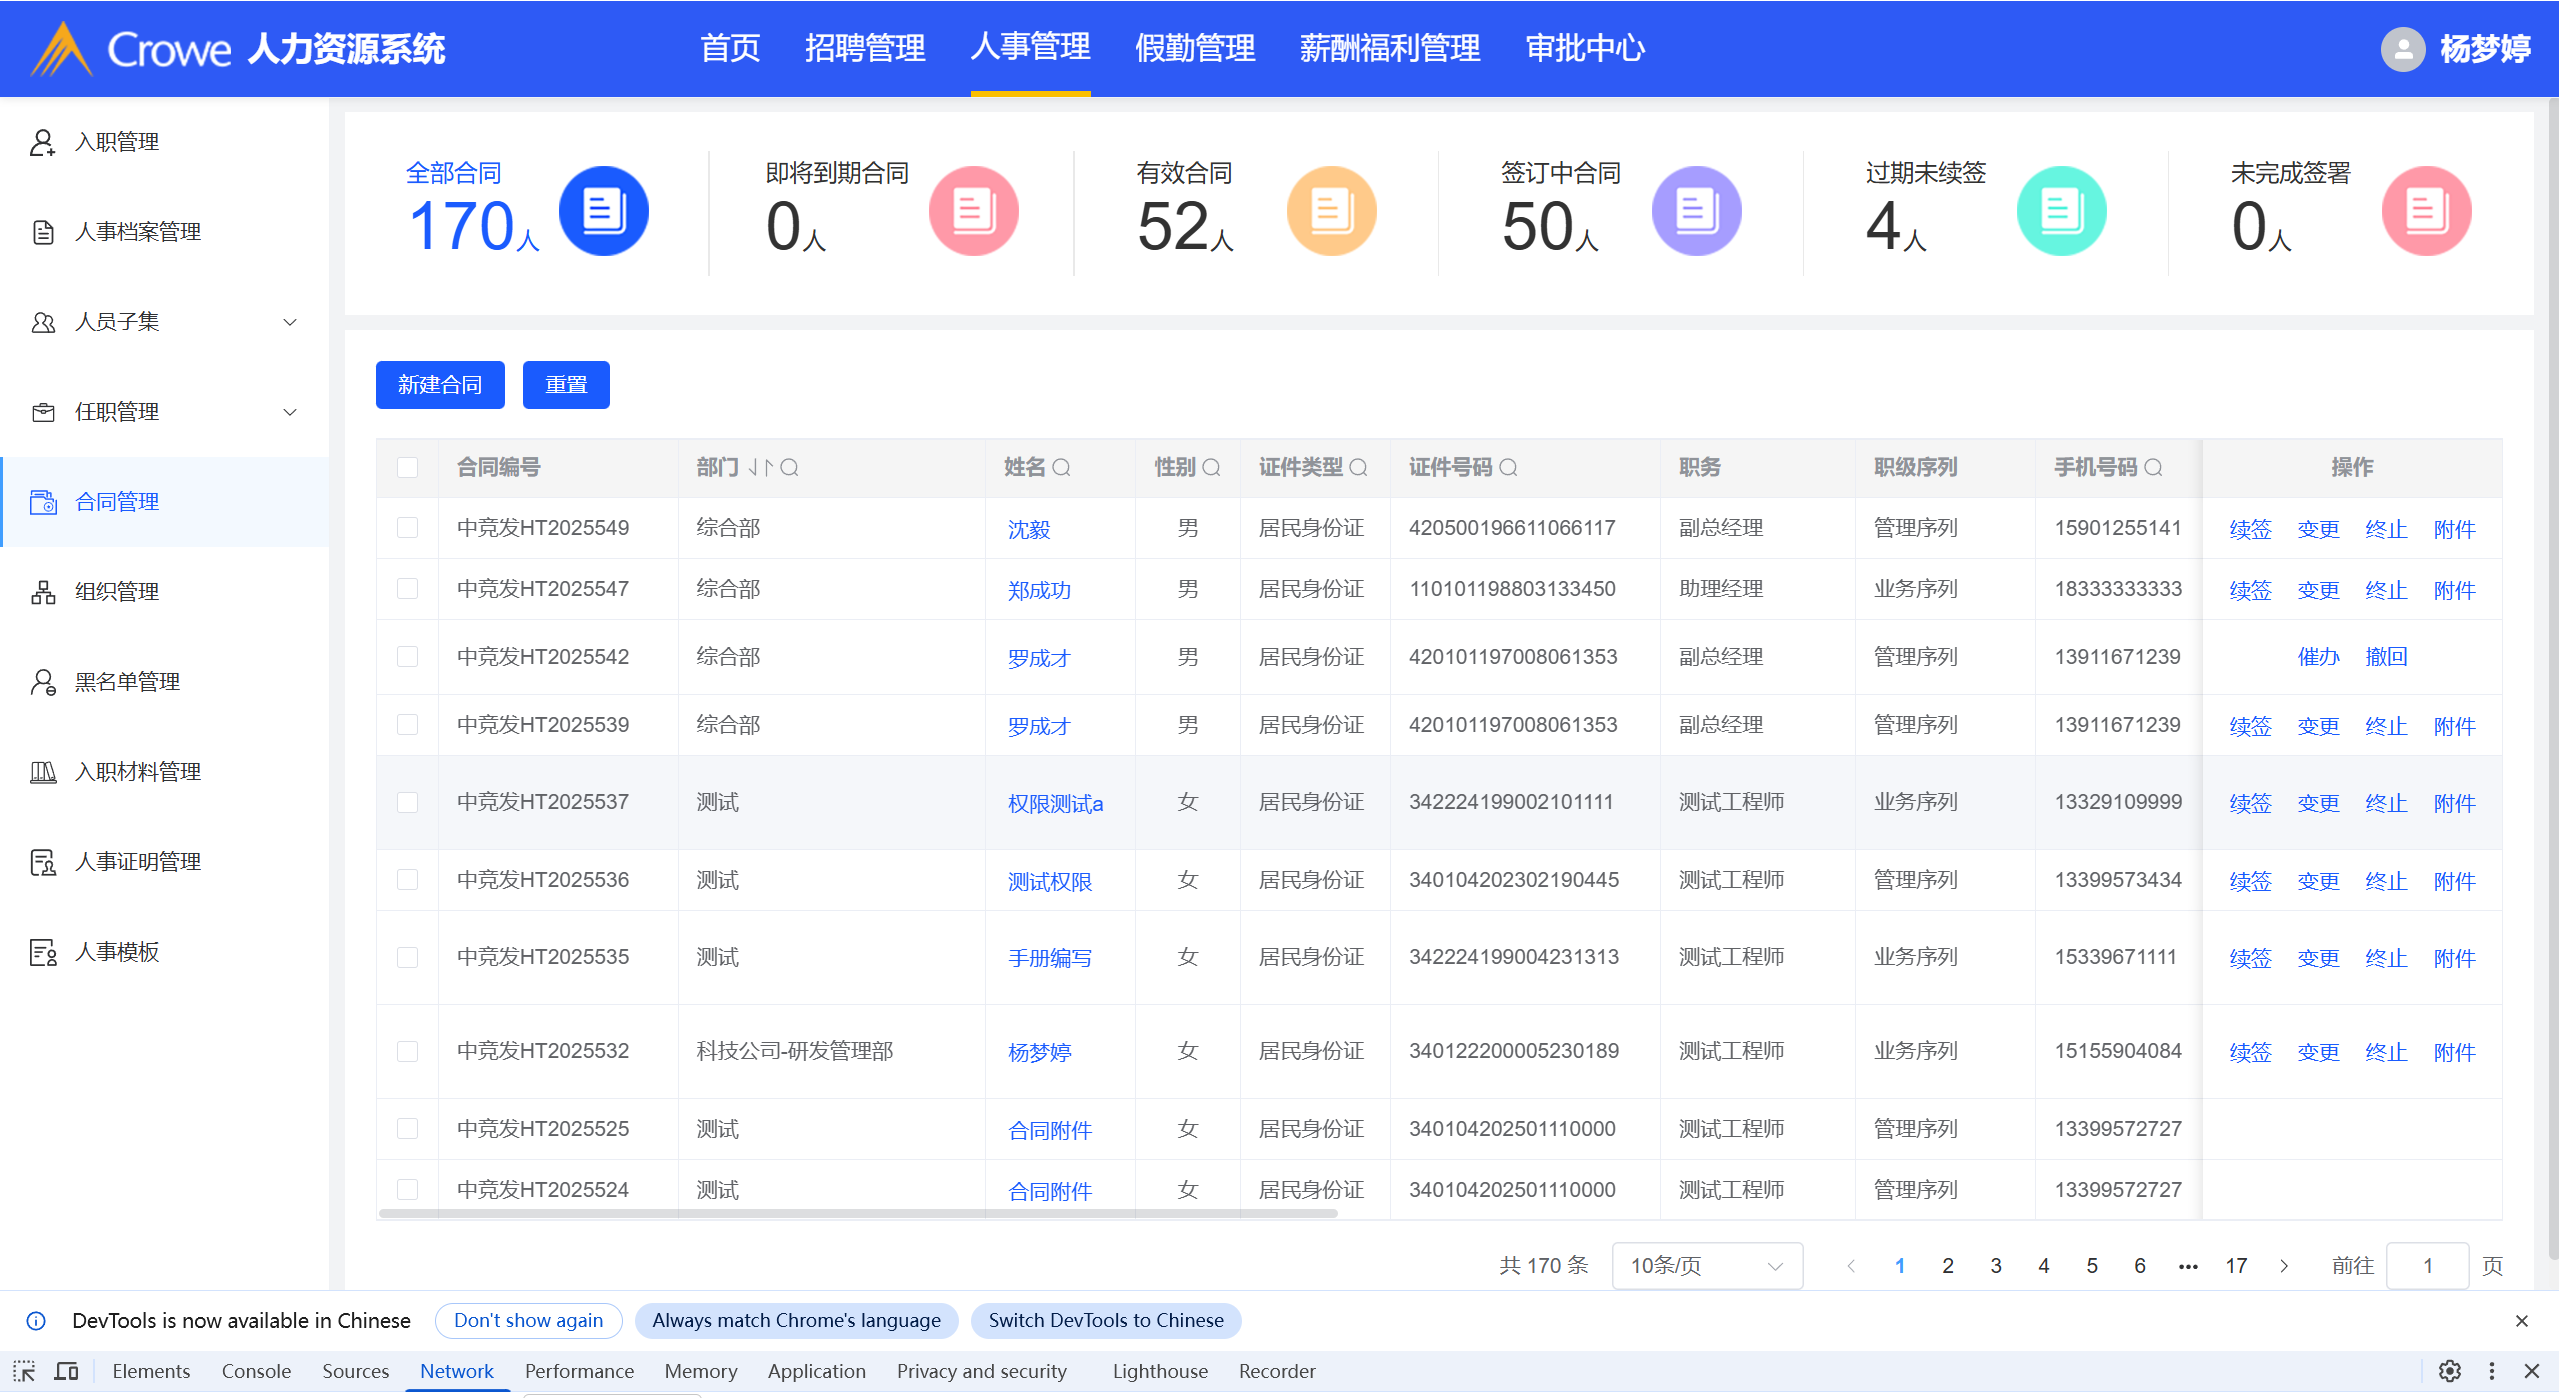Click the page jump input field
The image size is (2559, 1398).
(2427, 1266)
